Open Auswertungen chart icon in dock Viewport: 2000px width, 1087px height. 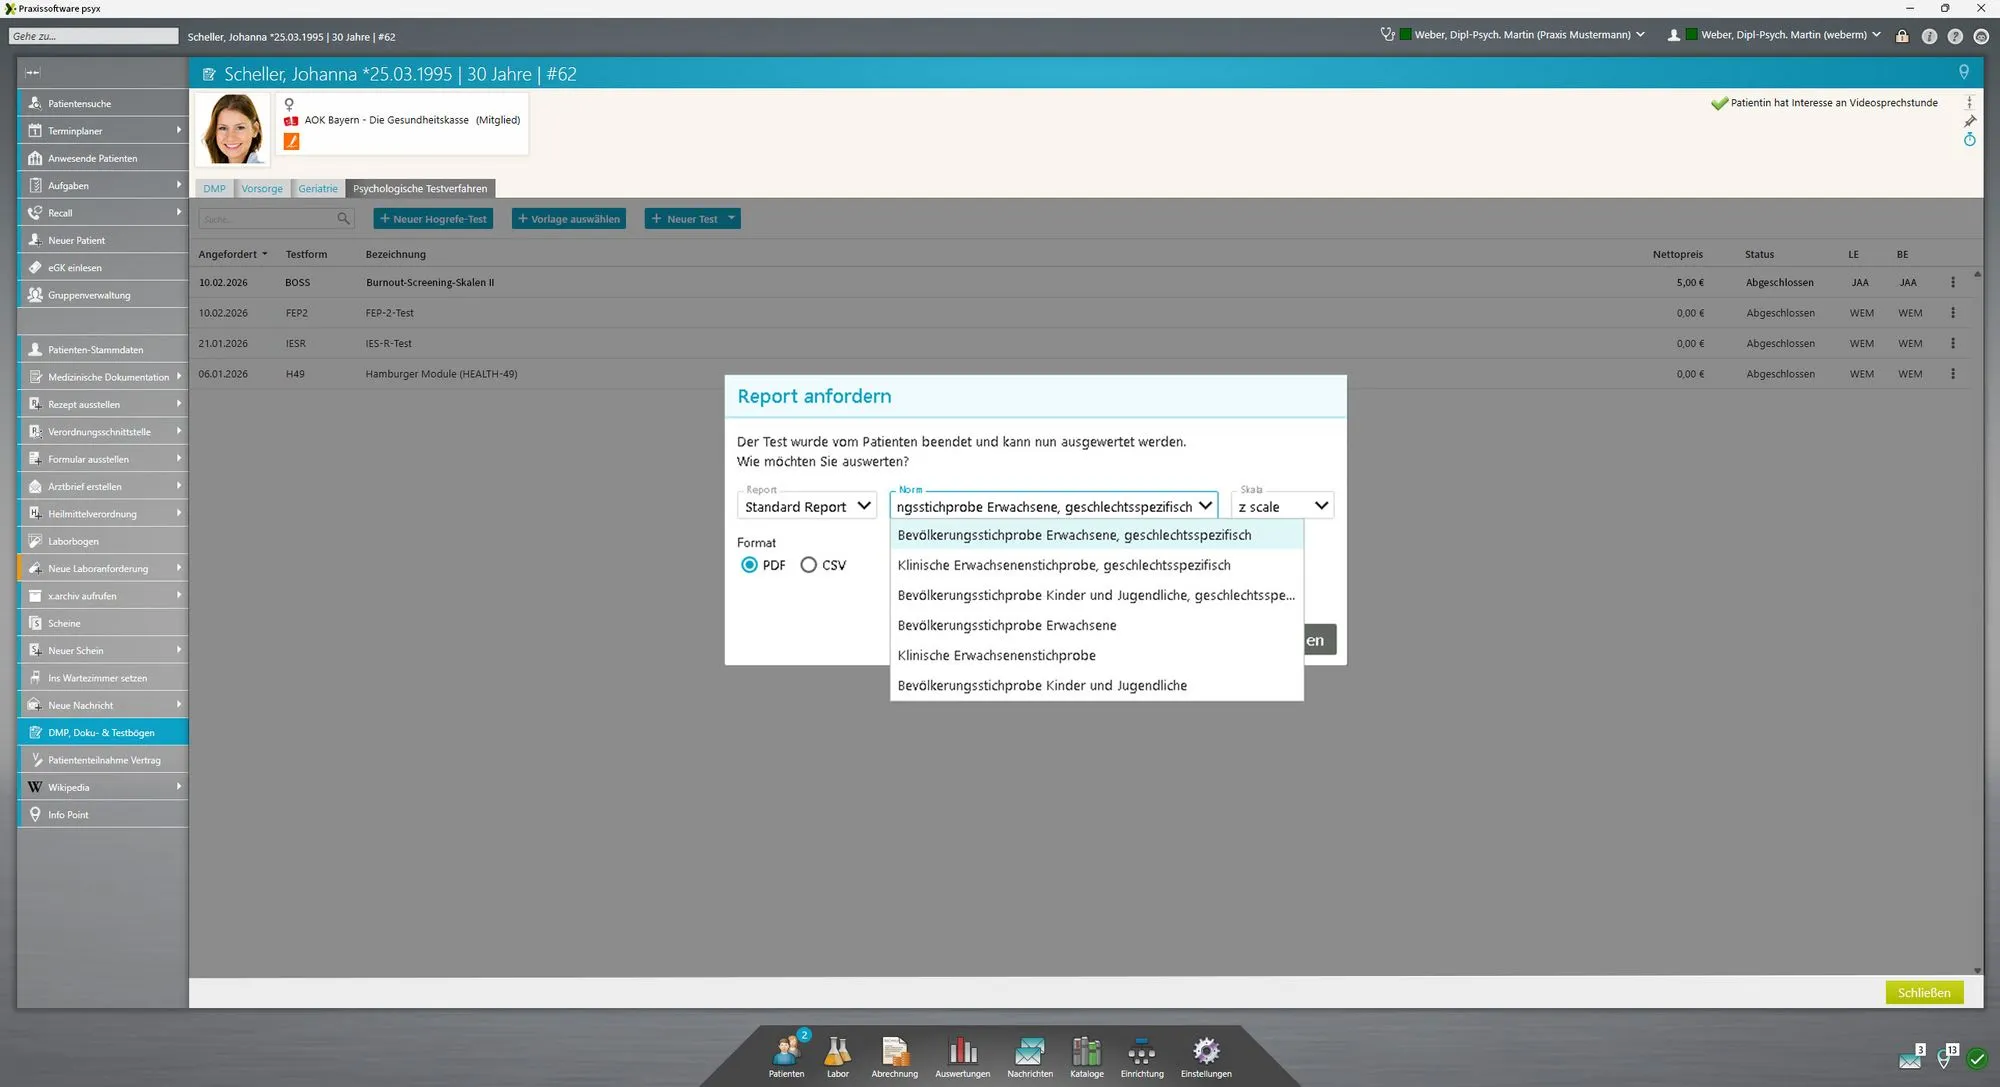coord(962,1056)
